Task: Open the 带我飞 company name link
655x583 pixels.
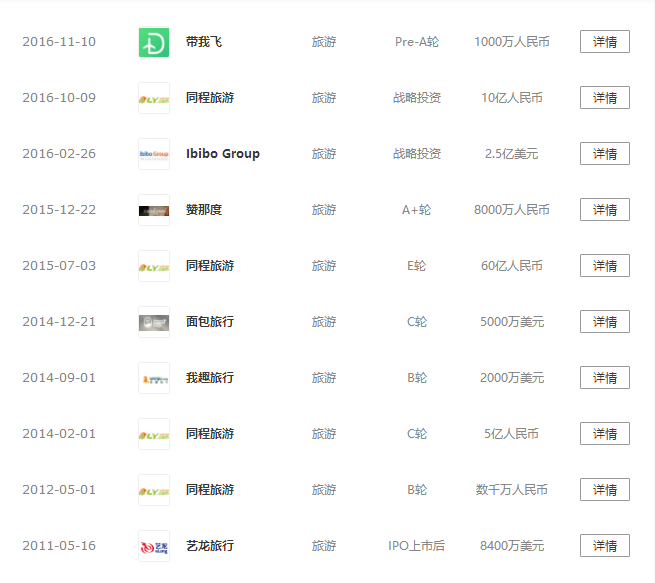Action: (x=204, y=42)
